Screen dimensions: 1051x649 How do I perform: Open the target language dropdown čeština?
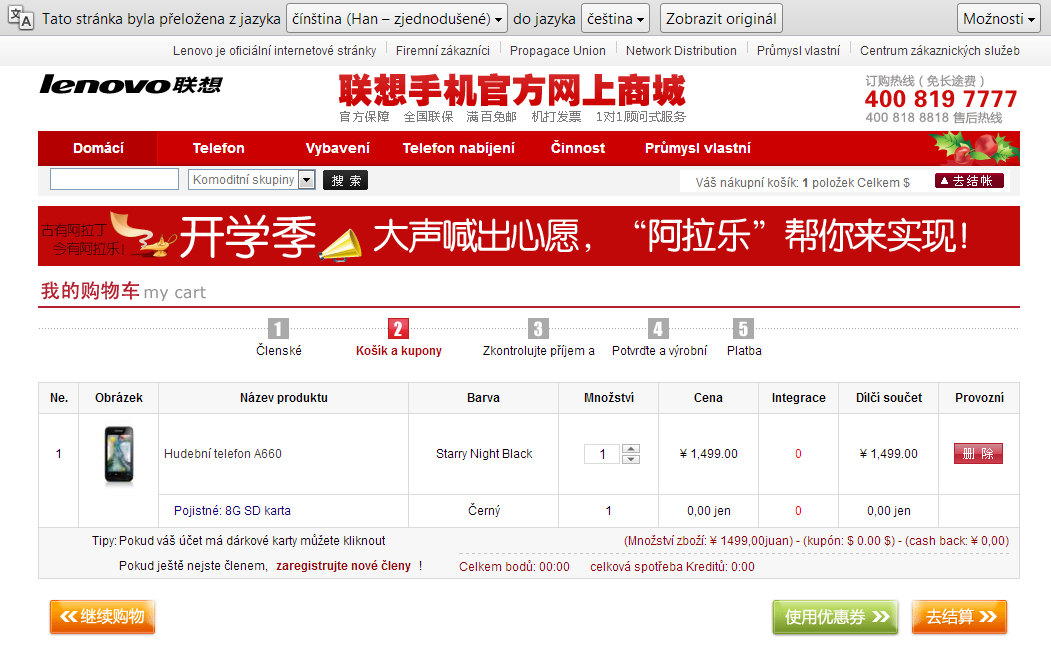(615, 19)
